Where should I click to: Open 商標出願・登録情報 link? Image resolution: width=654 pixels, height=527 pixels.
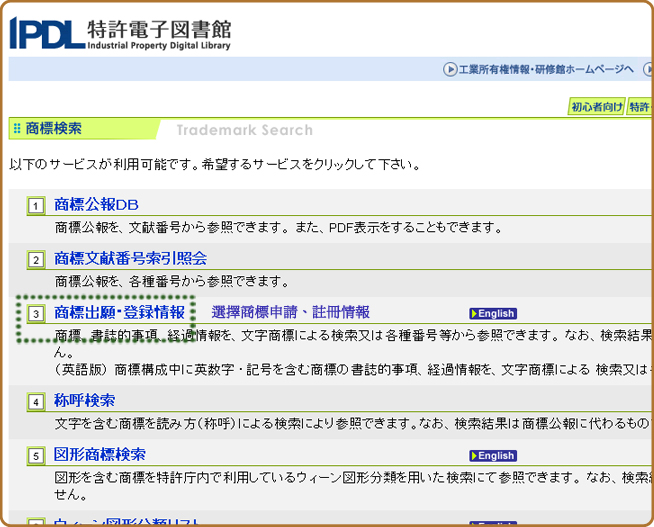(120, 312)
